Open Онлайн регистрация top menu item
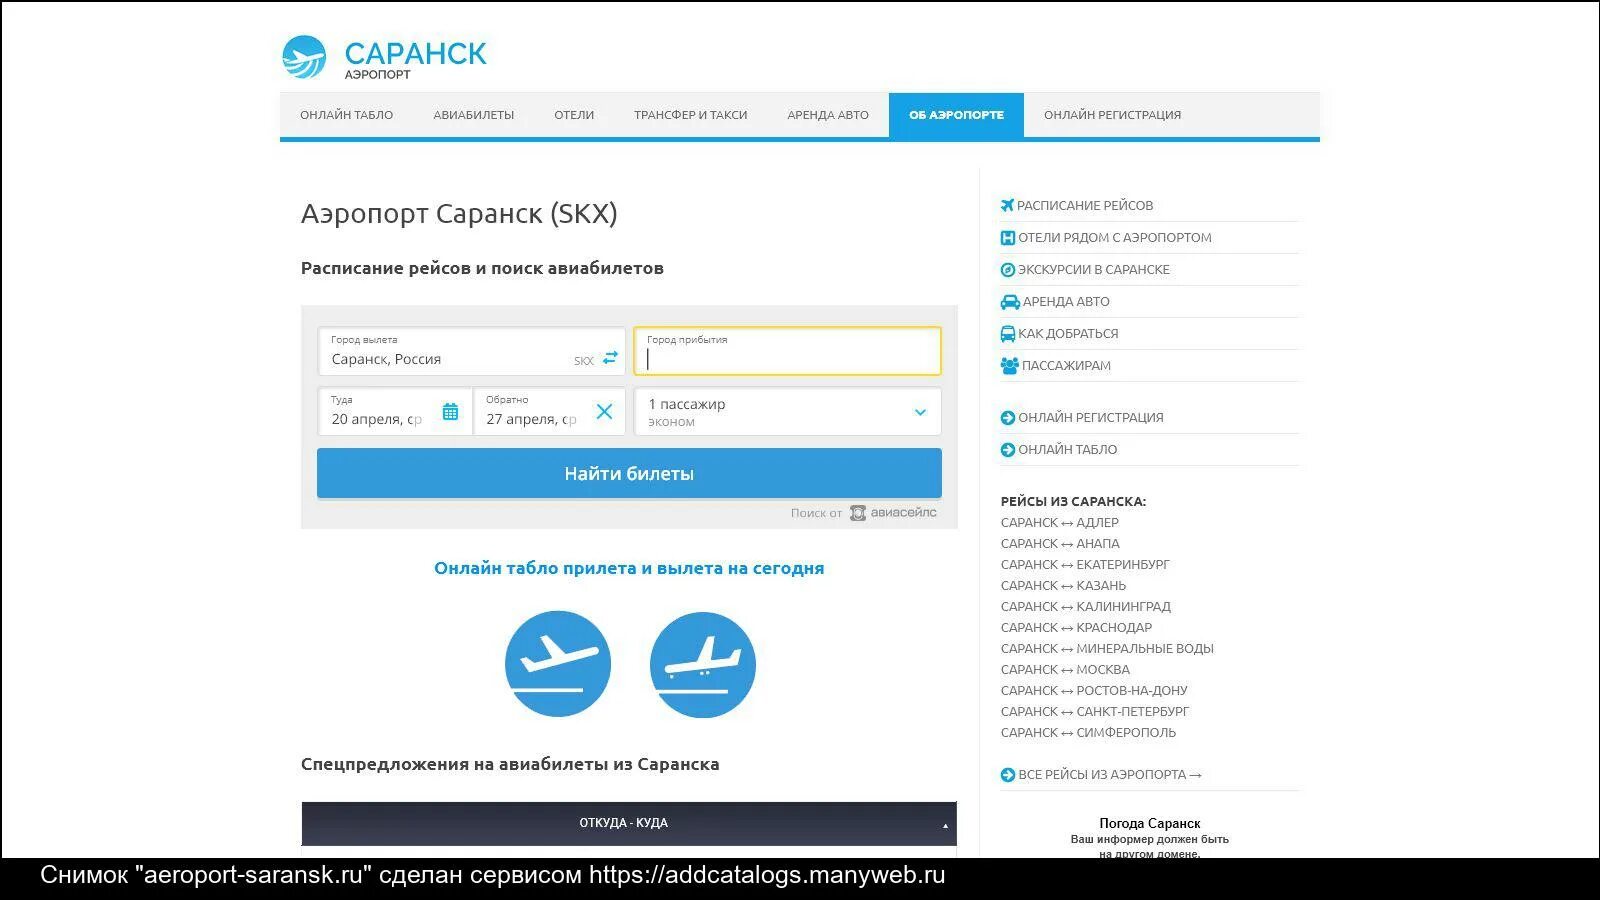Image resolution: width=1600 pixels, height=900 pixels. tap(1112, 115)
